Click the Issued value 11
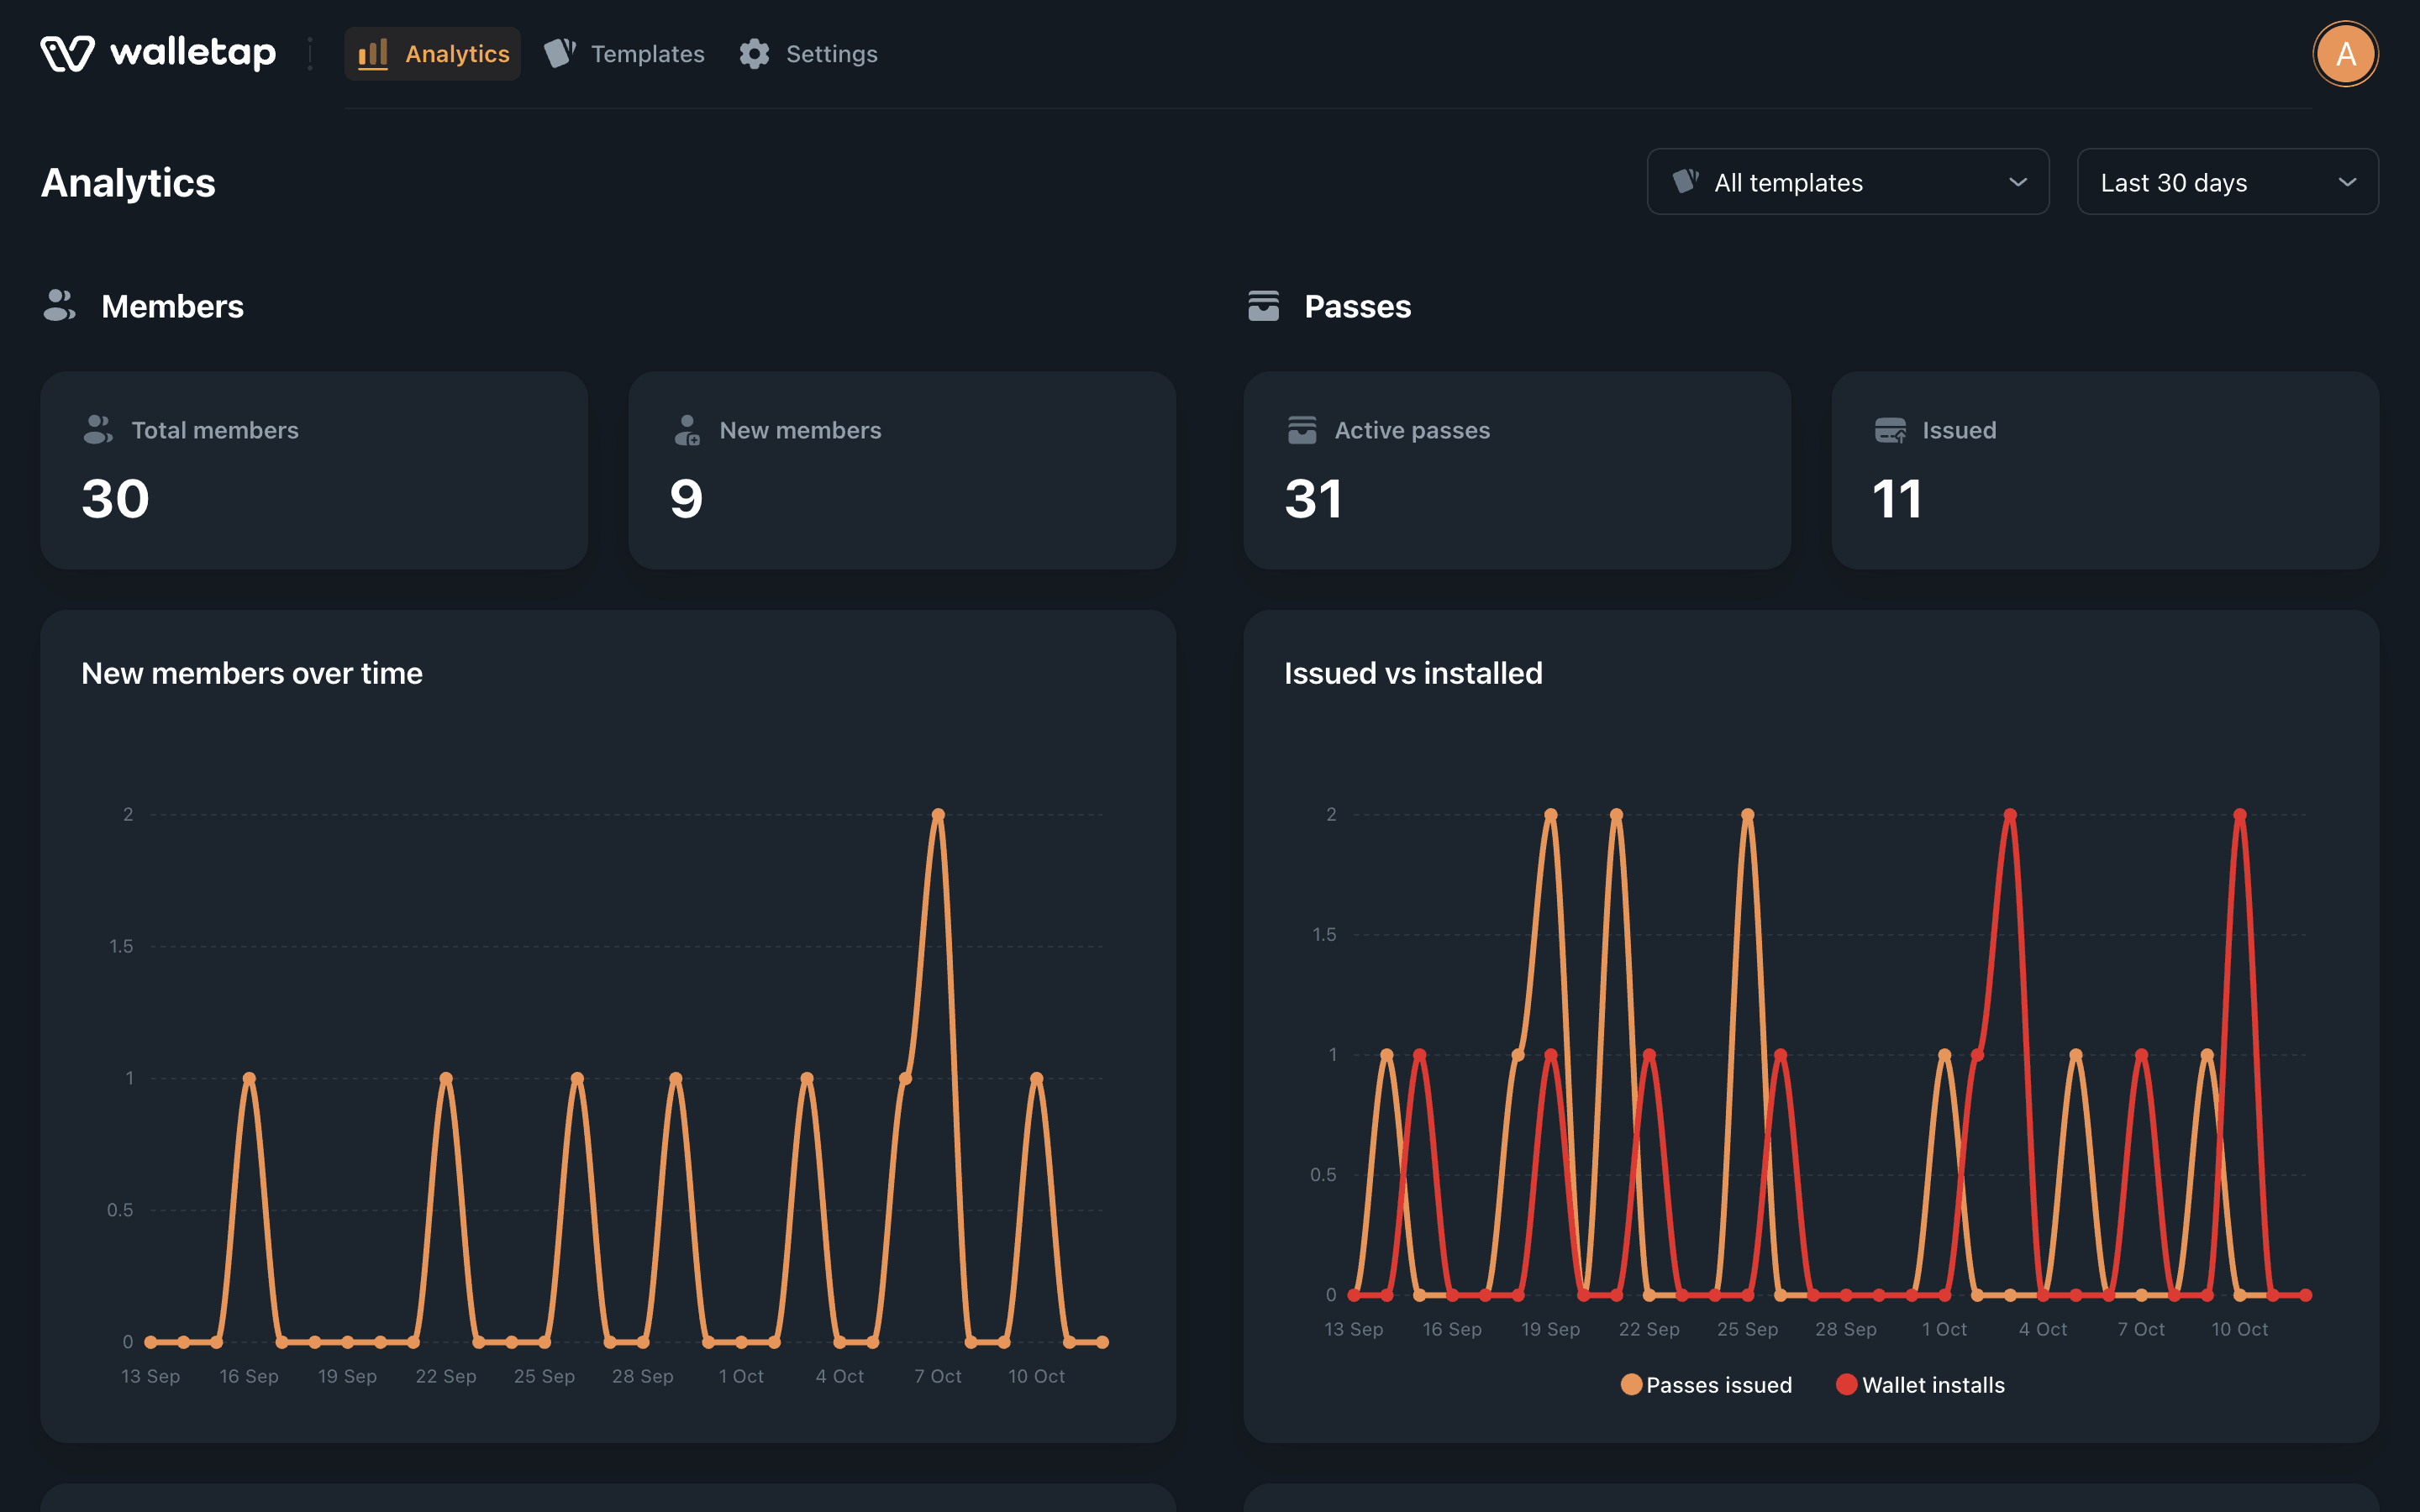Image resolution: width=2420 pixels, height=1512 pixels. (x=1896, y=499)
